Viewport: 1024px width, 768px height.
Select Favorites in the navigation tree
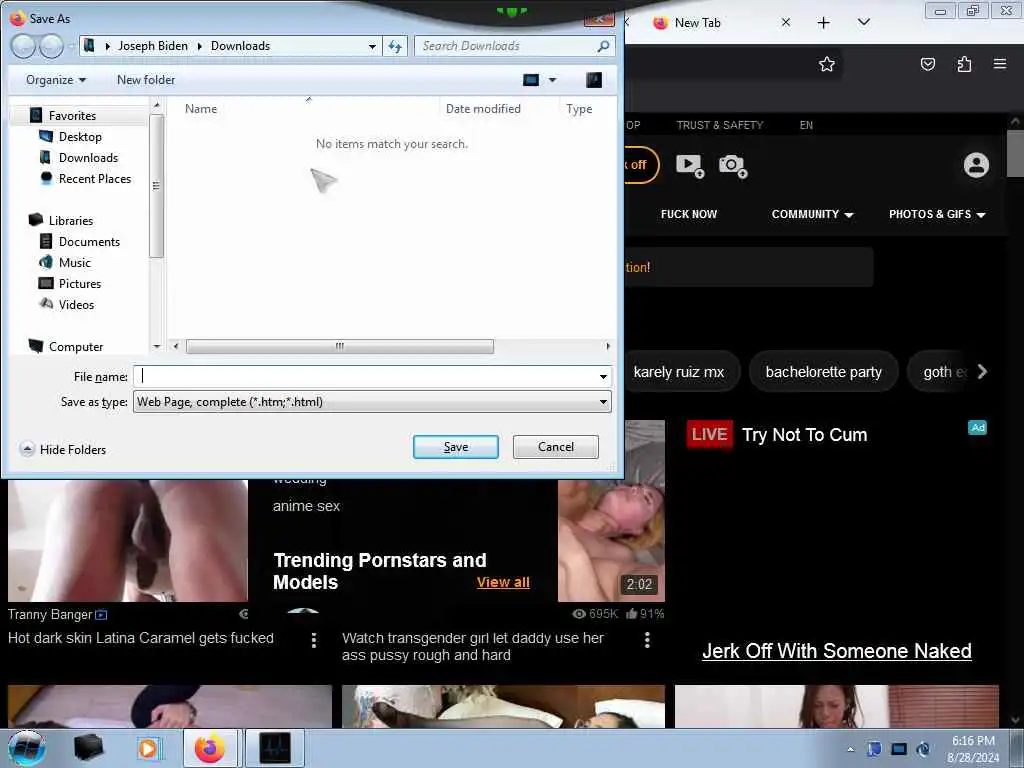72,116
